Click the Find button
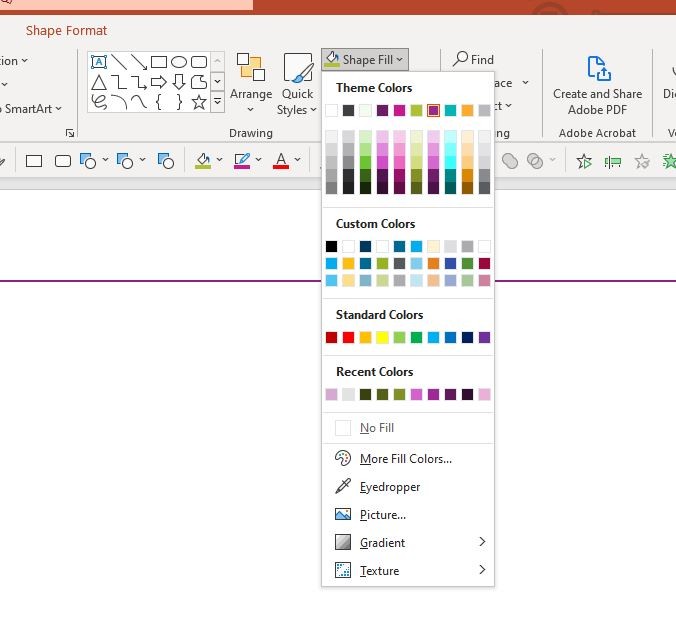 (x=473, y=59)
